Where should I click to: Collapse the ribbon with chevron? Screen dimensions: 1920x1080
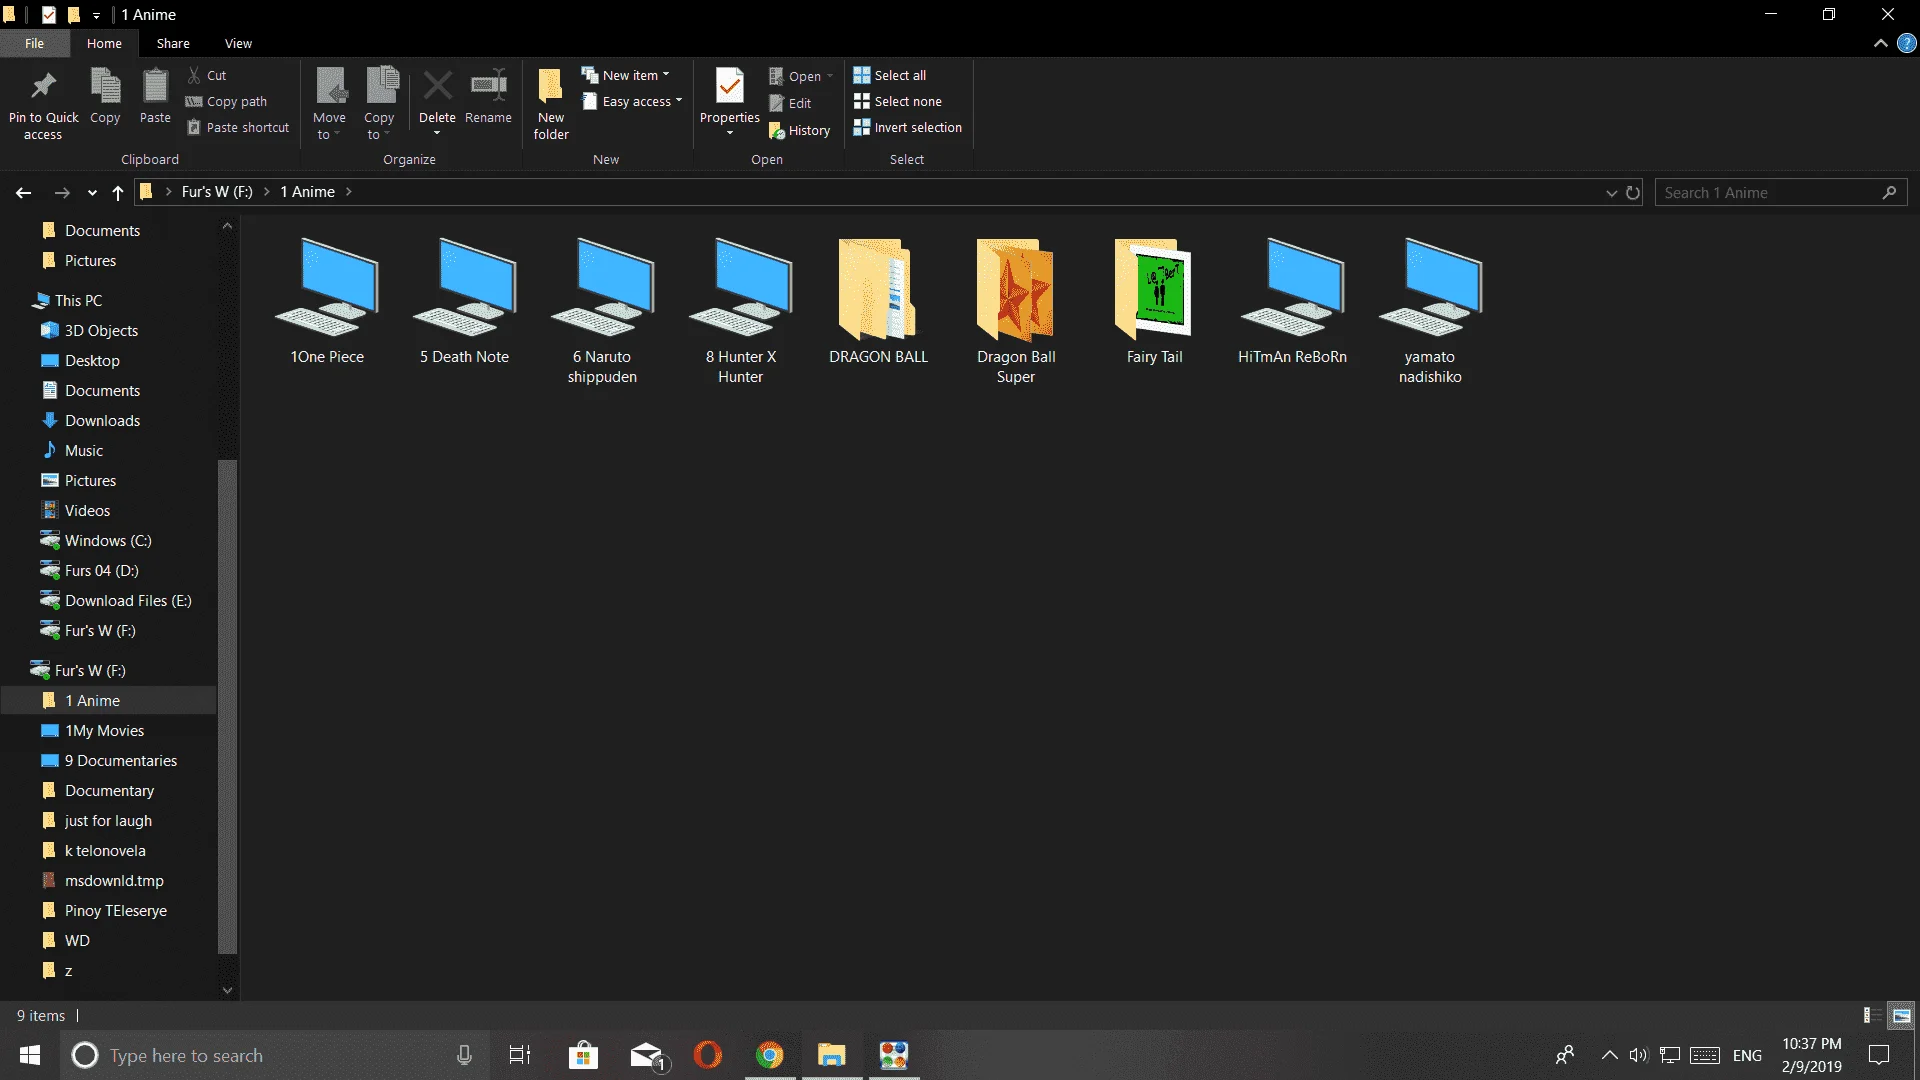1880,43
